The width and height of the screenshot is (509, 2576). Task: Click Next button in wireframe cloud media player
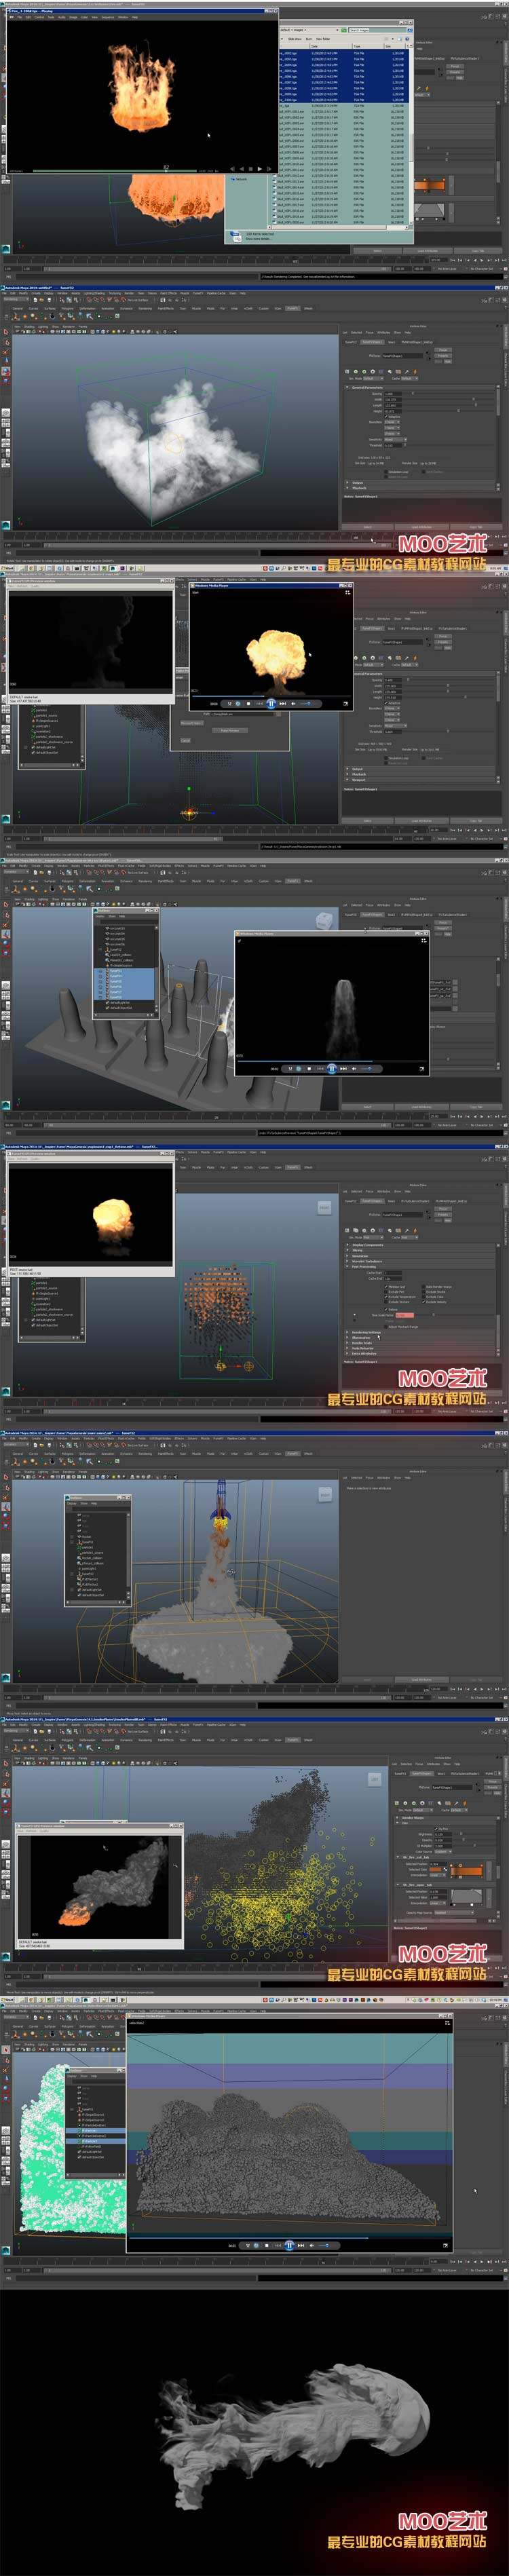point(301,2245)
